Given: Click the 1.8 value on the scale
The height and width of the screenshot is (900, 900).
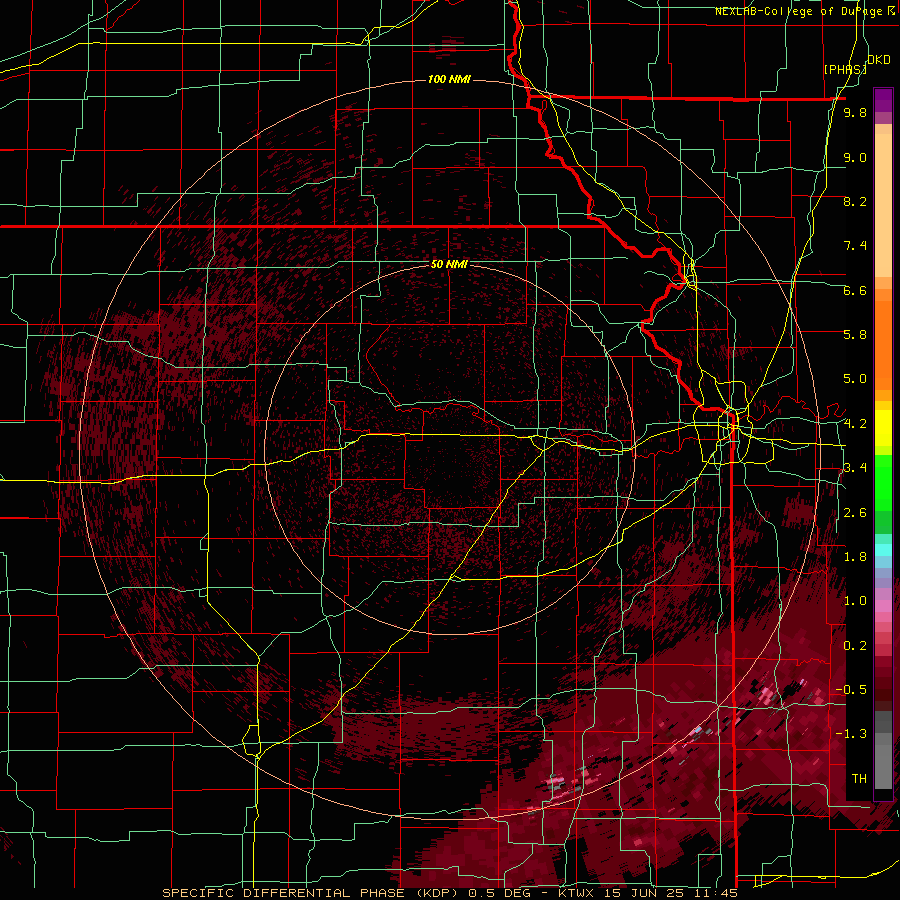Looking at the screenshot, I should point(855,557).
